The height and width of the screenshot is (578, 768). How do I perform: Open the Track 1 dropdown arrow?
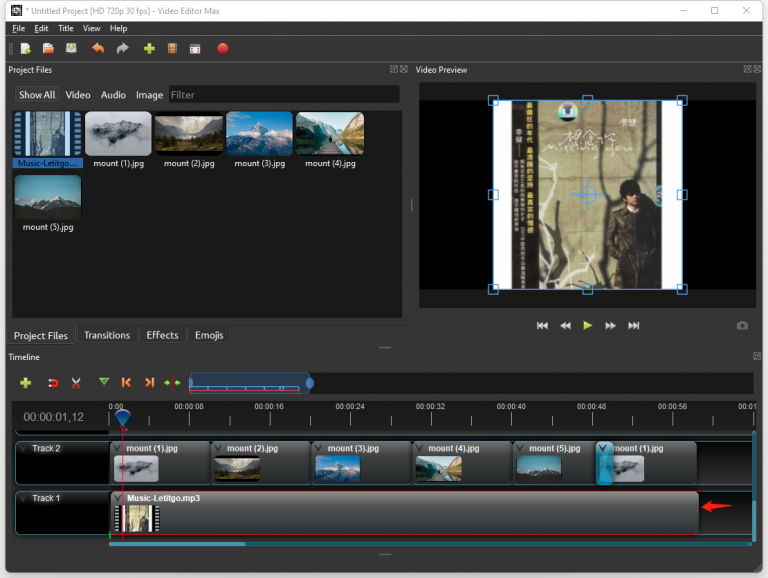[24, 498]
